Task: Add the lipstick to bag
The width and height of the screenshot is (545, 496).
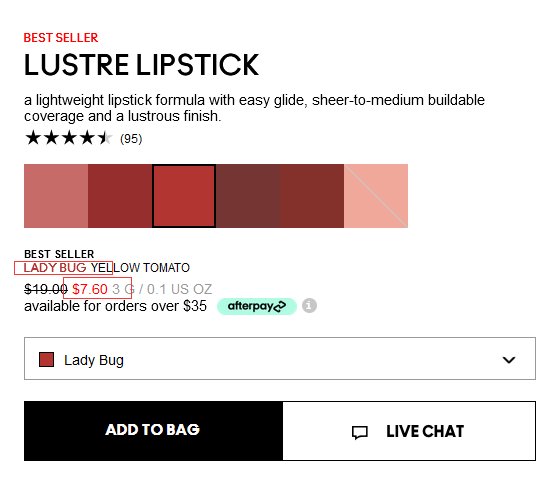Action: [153, 431]
